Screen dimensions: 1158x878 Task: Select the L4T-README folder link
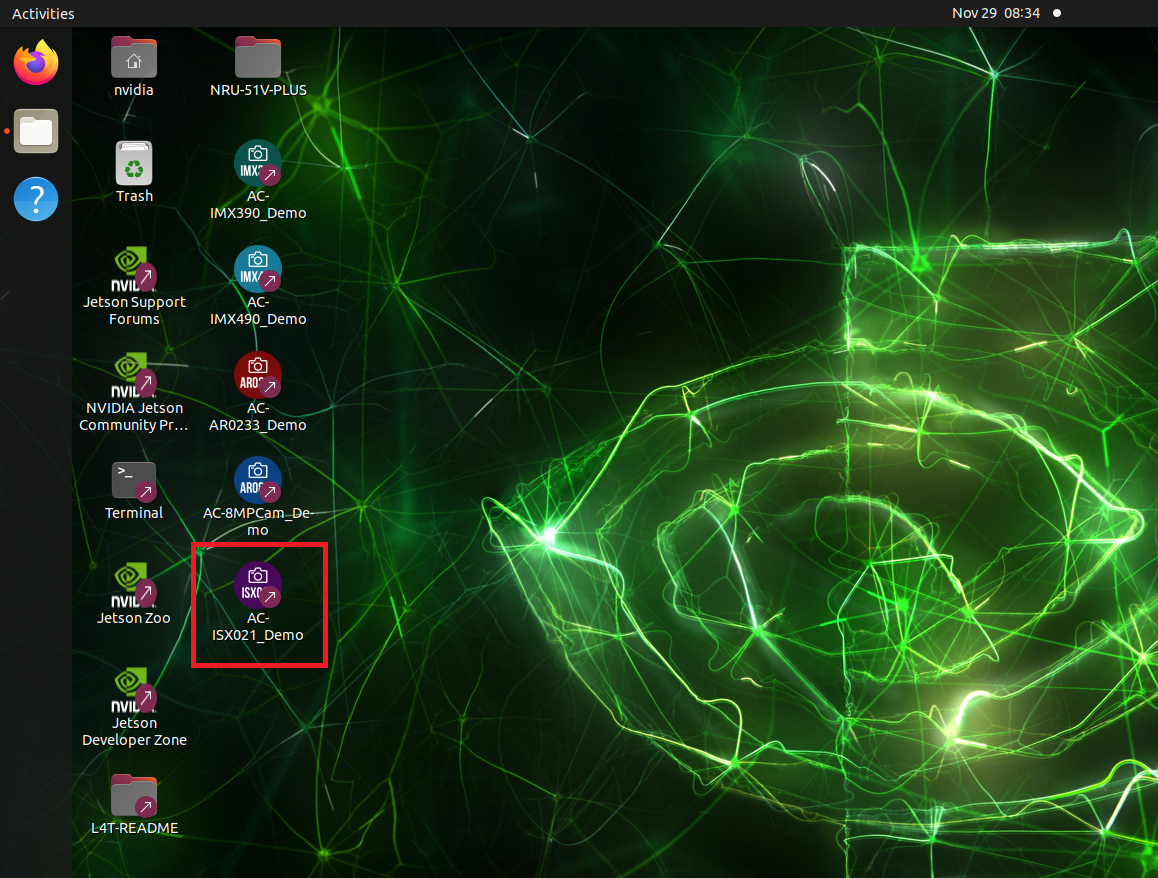pyautogui.click(x=134, y=796)
